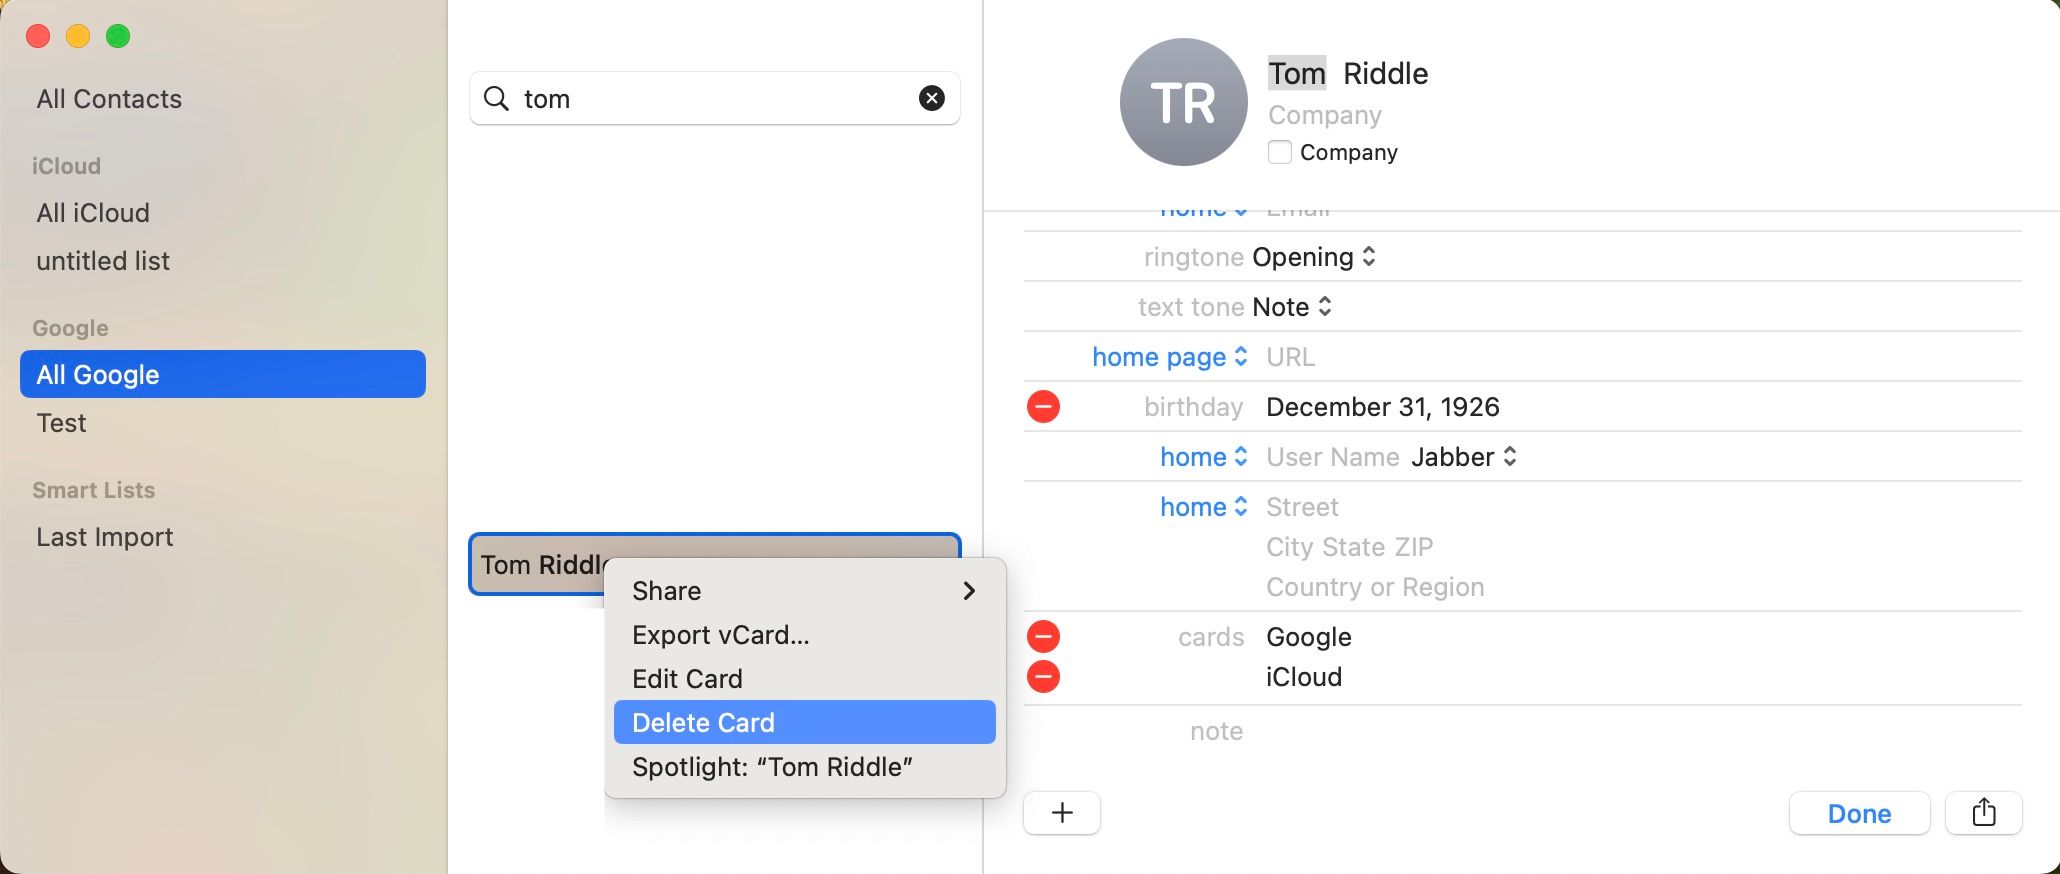Select All Google in the sidebar
The width and height of the screenshot is (2060, 874).
(223, 374)
